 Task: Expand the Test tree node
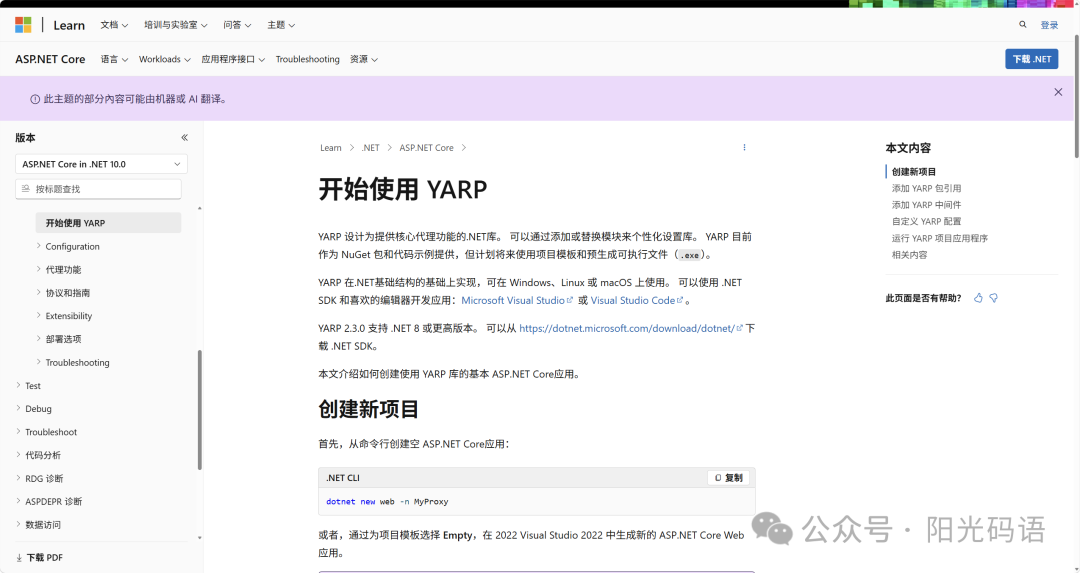18,386
